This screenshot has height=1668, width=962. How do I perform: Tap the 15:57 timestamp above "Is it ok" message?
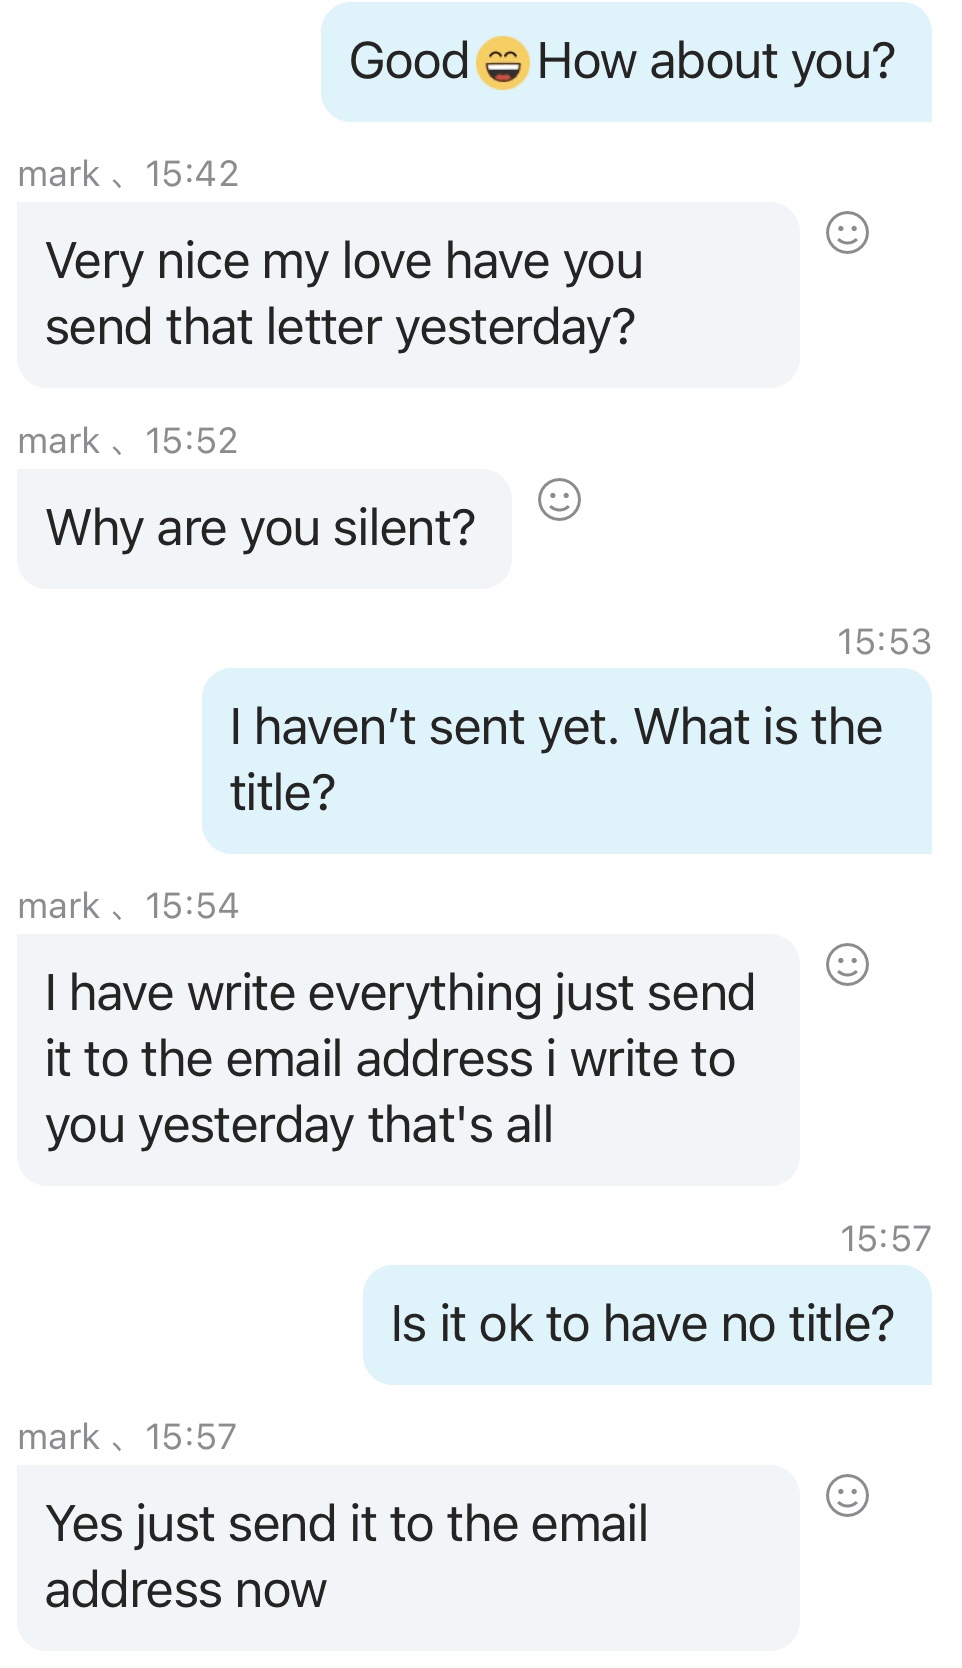click(x=885, y=1239)
